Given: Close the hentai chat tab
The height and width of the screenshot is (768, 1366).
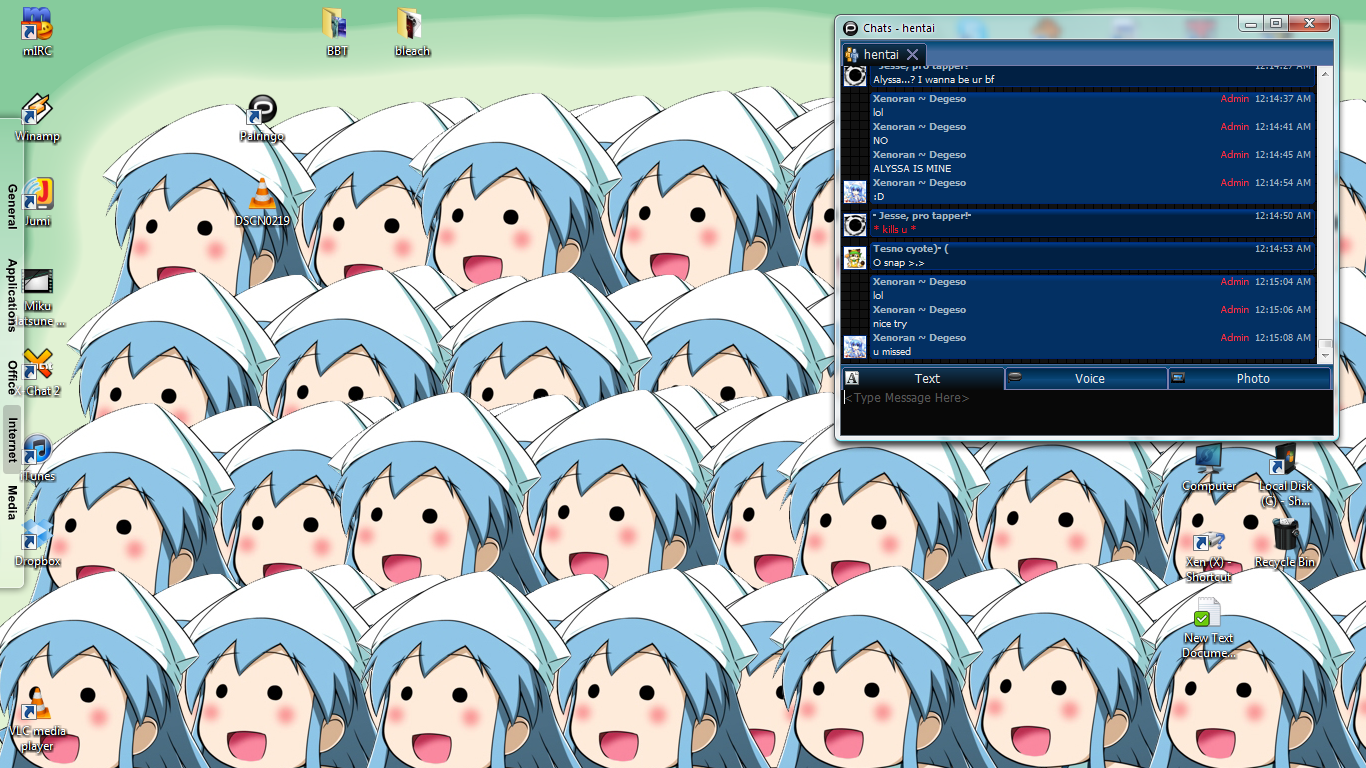Looking at the screenshot, I should tap(912, 54).
